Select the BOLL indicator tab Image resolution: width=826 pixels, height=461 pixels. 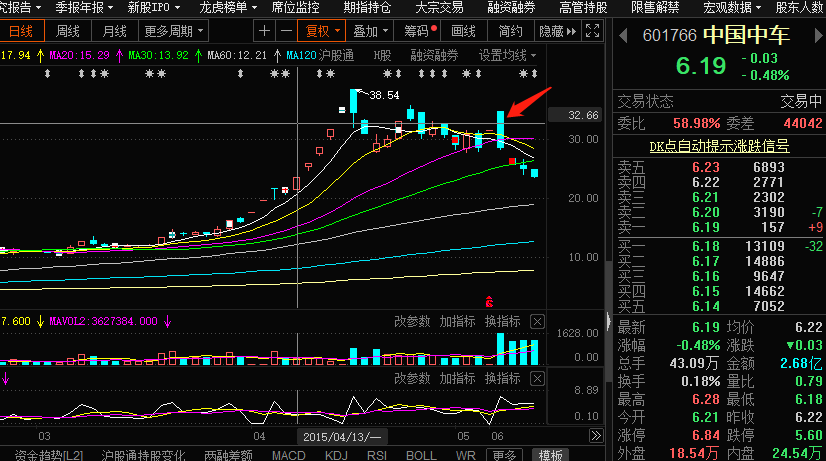click(x=421, y=455)
